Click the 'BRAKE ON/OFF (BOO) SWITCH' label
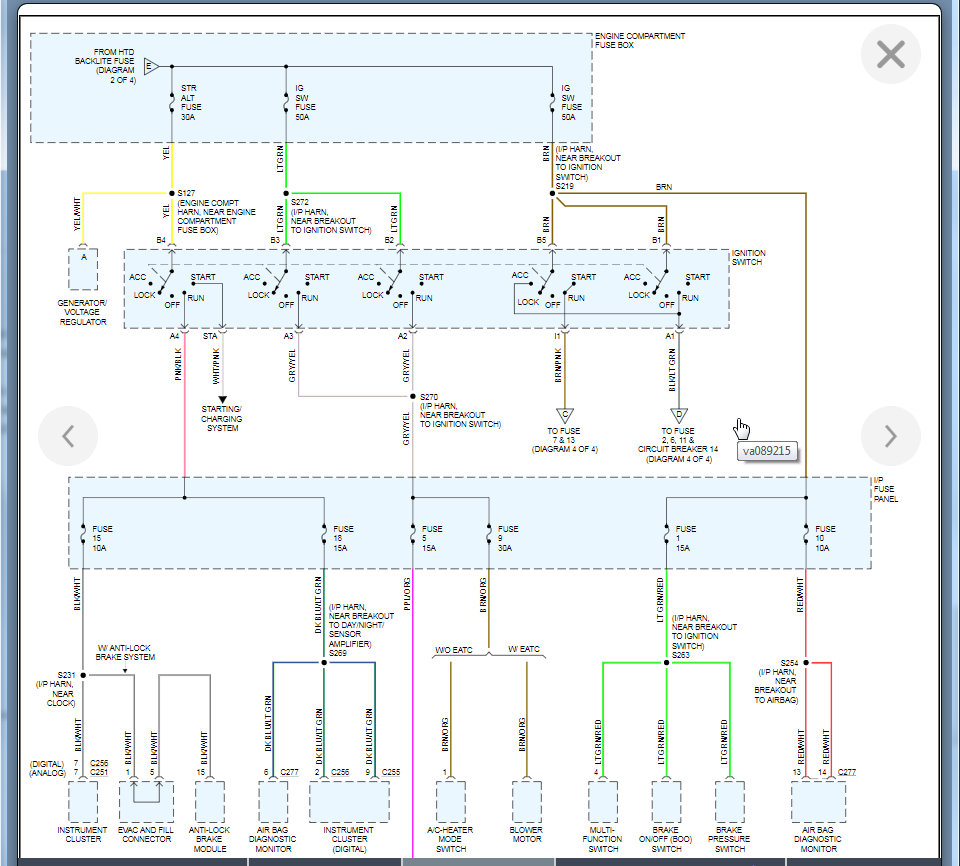Screen dimensions: 960x866 click(x=666, y=839)
